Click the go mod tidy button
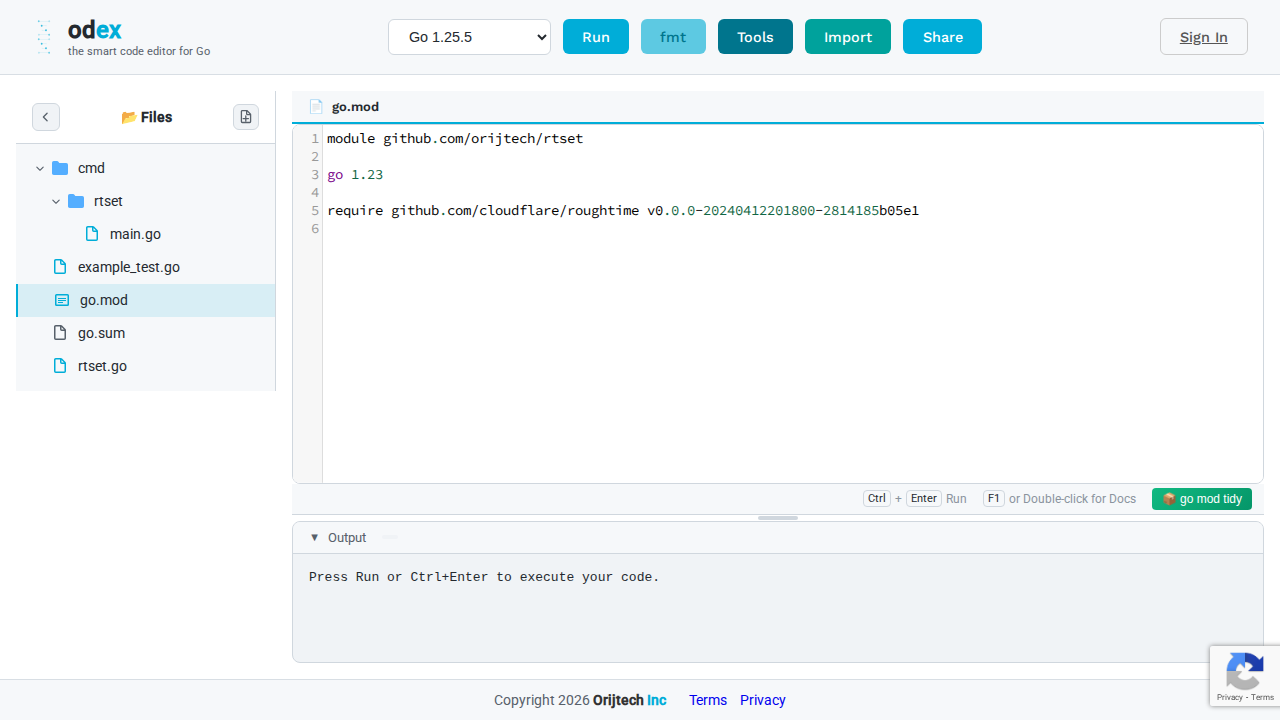Screen dimensions: 1280x720 click(x=1201, y=499)
